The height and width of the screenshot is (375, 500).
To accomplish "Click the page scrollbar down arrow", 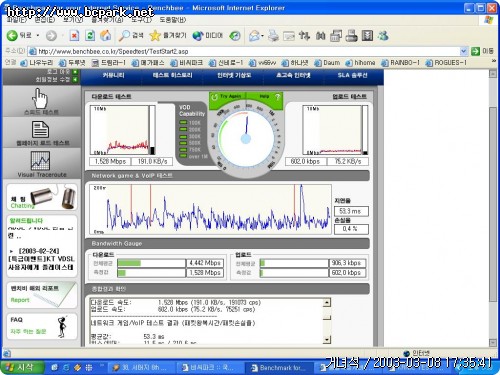I will [x=493, y=343].
